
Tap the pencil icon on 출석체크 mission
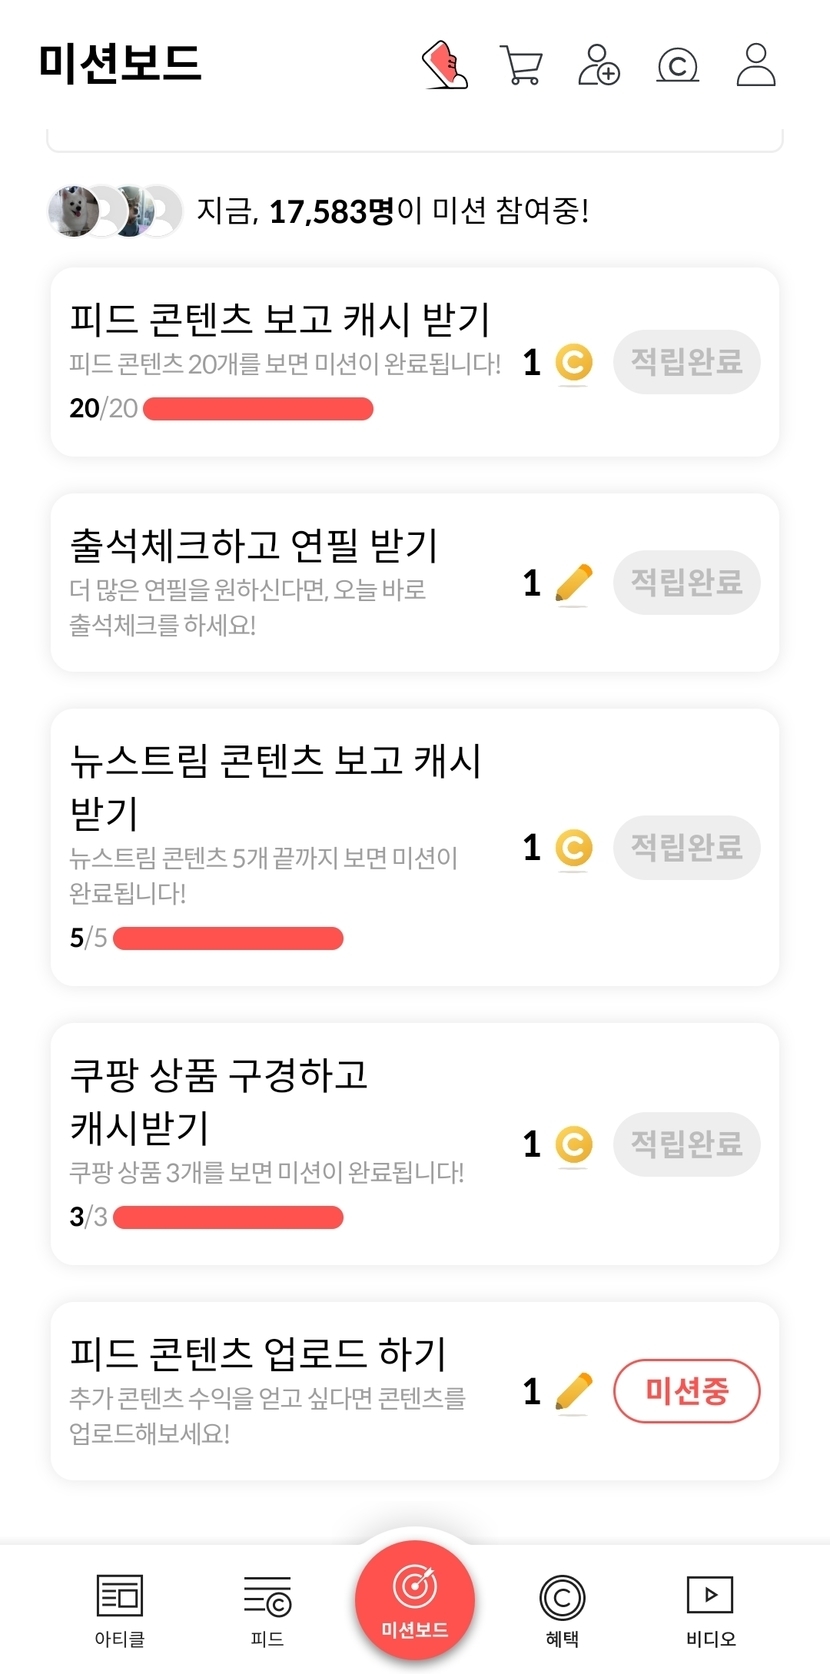(573, 584)
